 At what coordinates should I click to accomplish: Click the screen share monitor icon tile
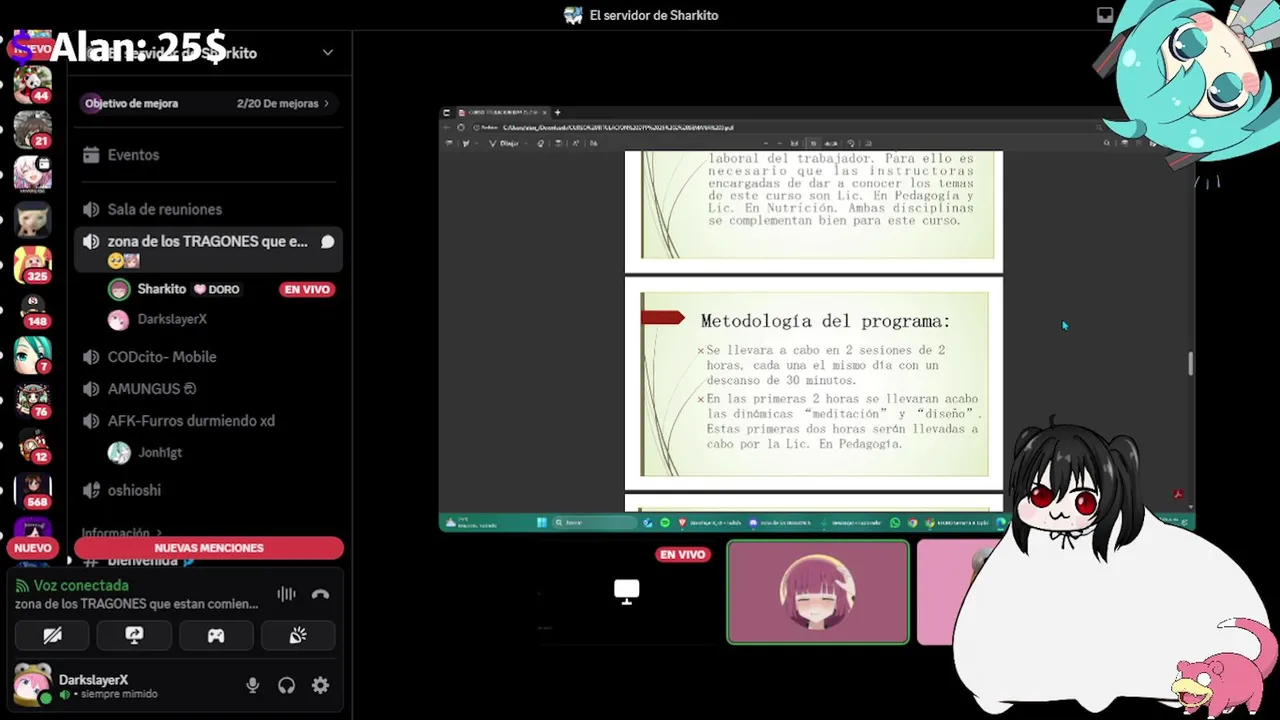627,592
